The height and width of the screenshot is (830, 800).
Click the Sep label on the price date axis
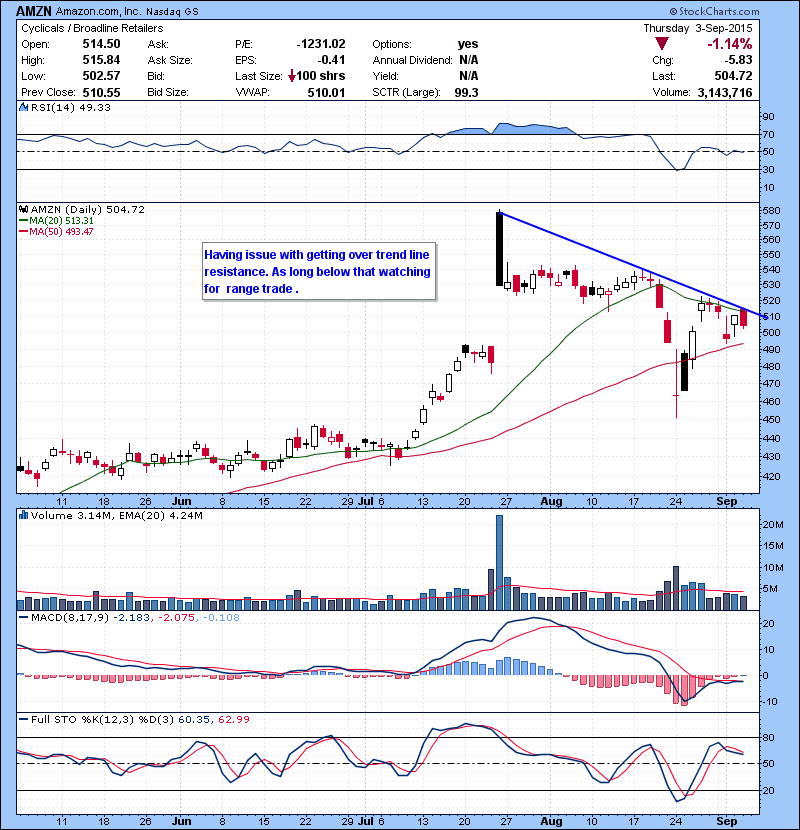point(728,500)
